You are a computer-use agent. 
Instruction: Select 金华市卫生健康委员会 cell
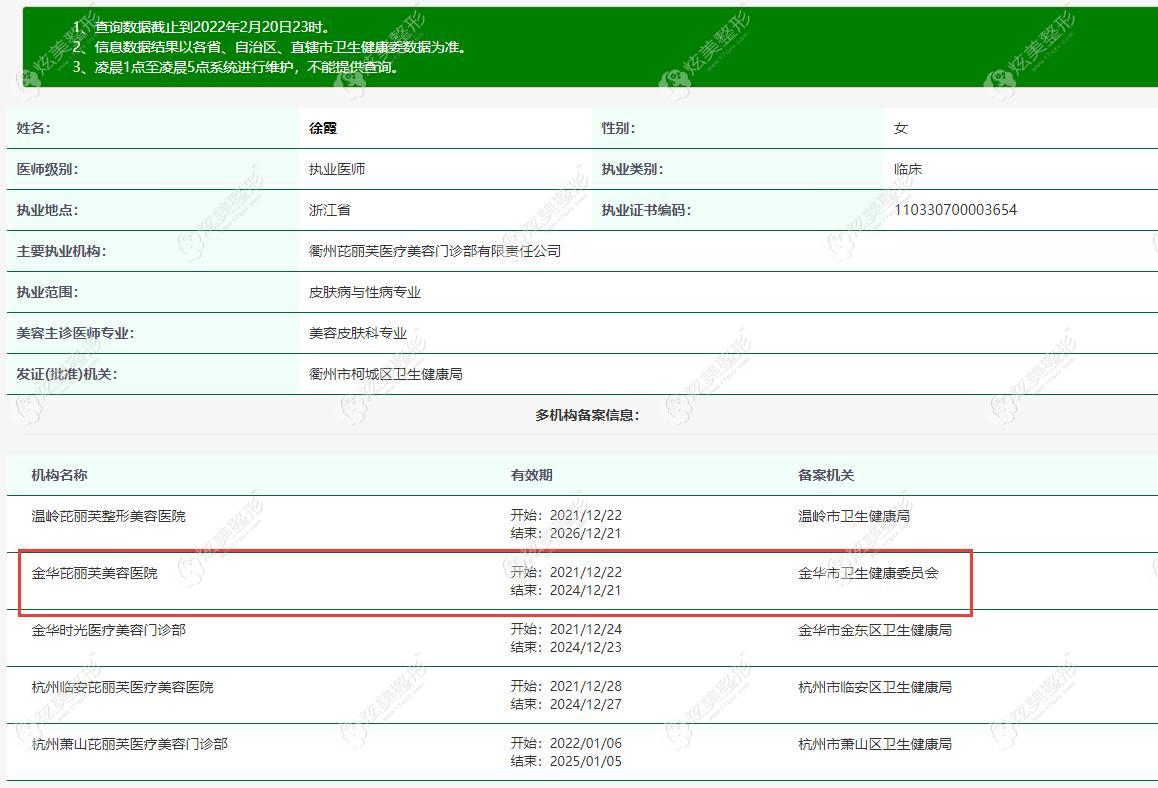[868, 573]
